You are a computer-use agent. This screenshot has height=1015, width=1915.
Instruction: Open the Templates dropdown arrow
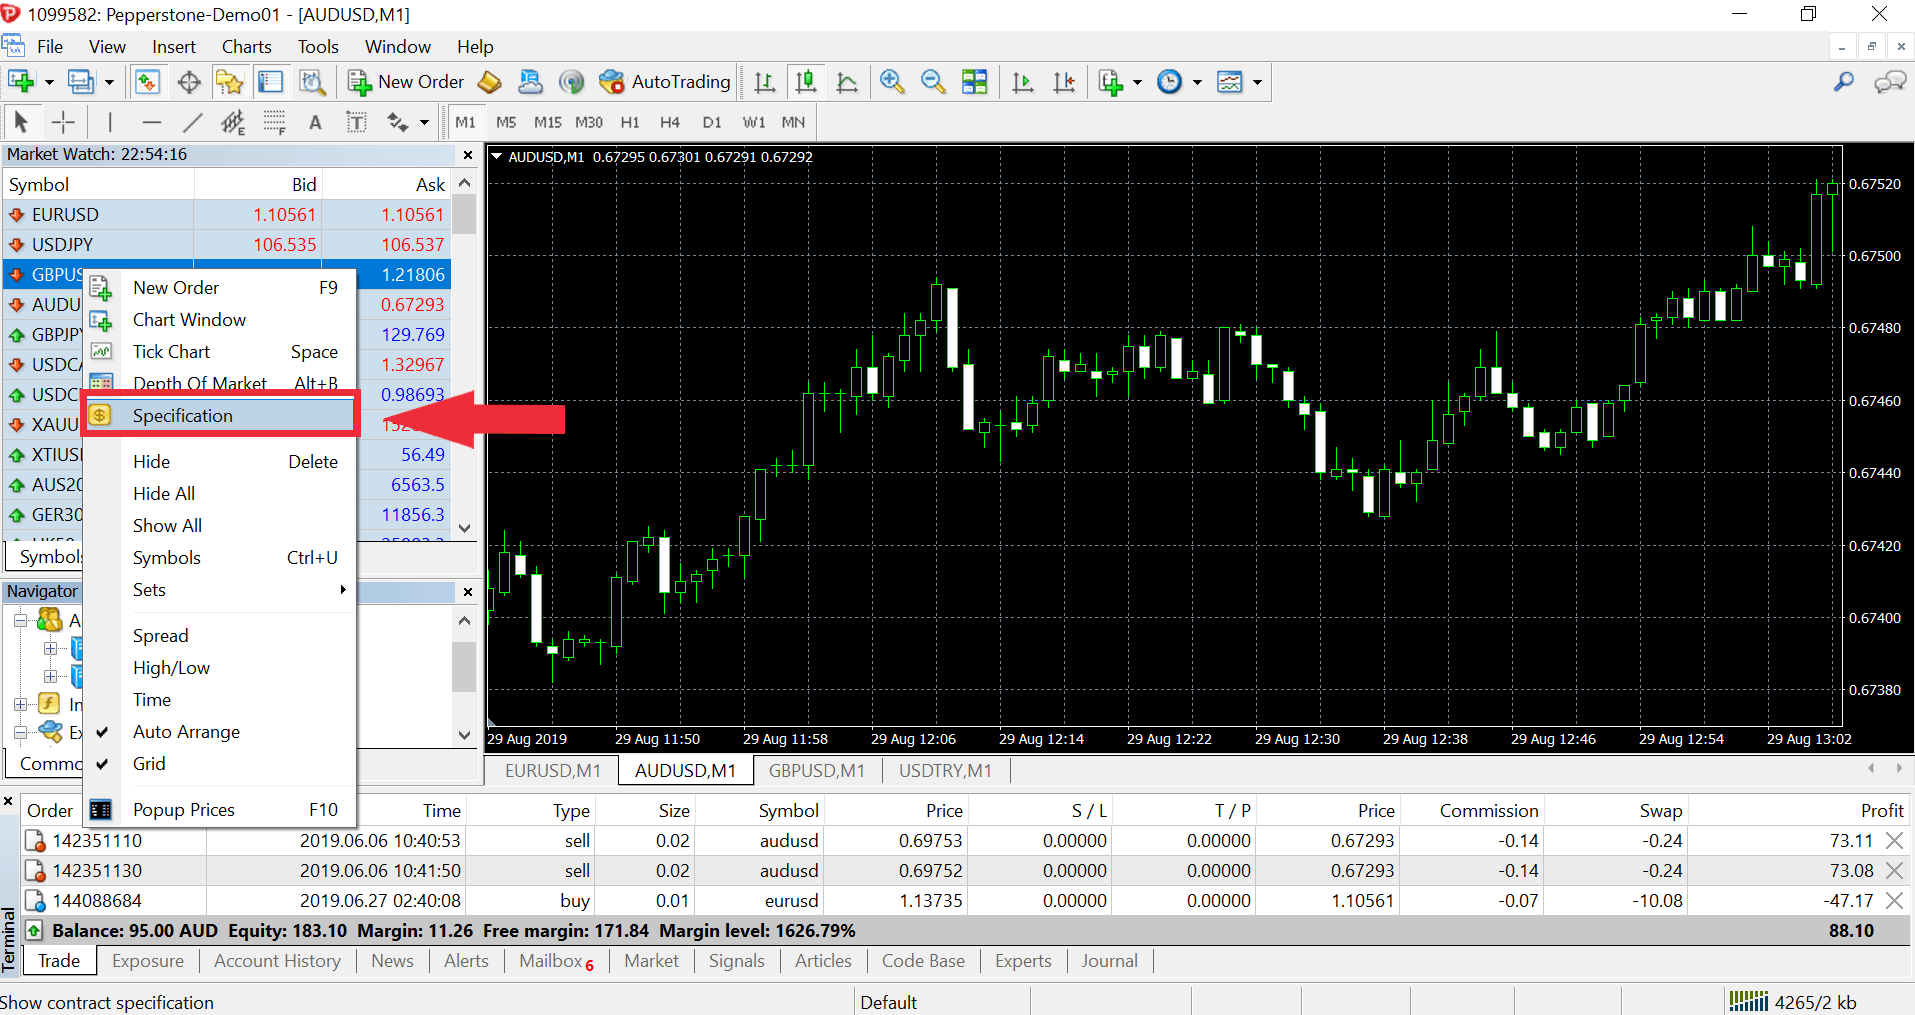click(1257, 83)
